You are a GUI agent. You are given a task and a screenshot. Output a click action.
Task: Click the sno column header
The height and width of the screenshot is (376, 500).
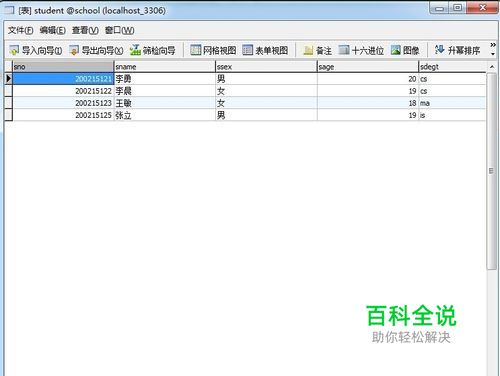coord(63,67)
